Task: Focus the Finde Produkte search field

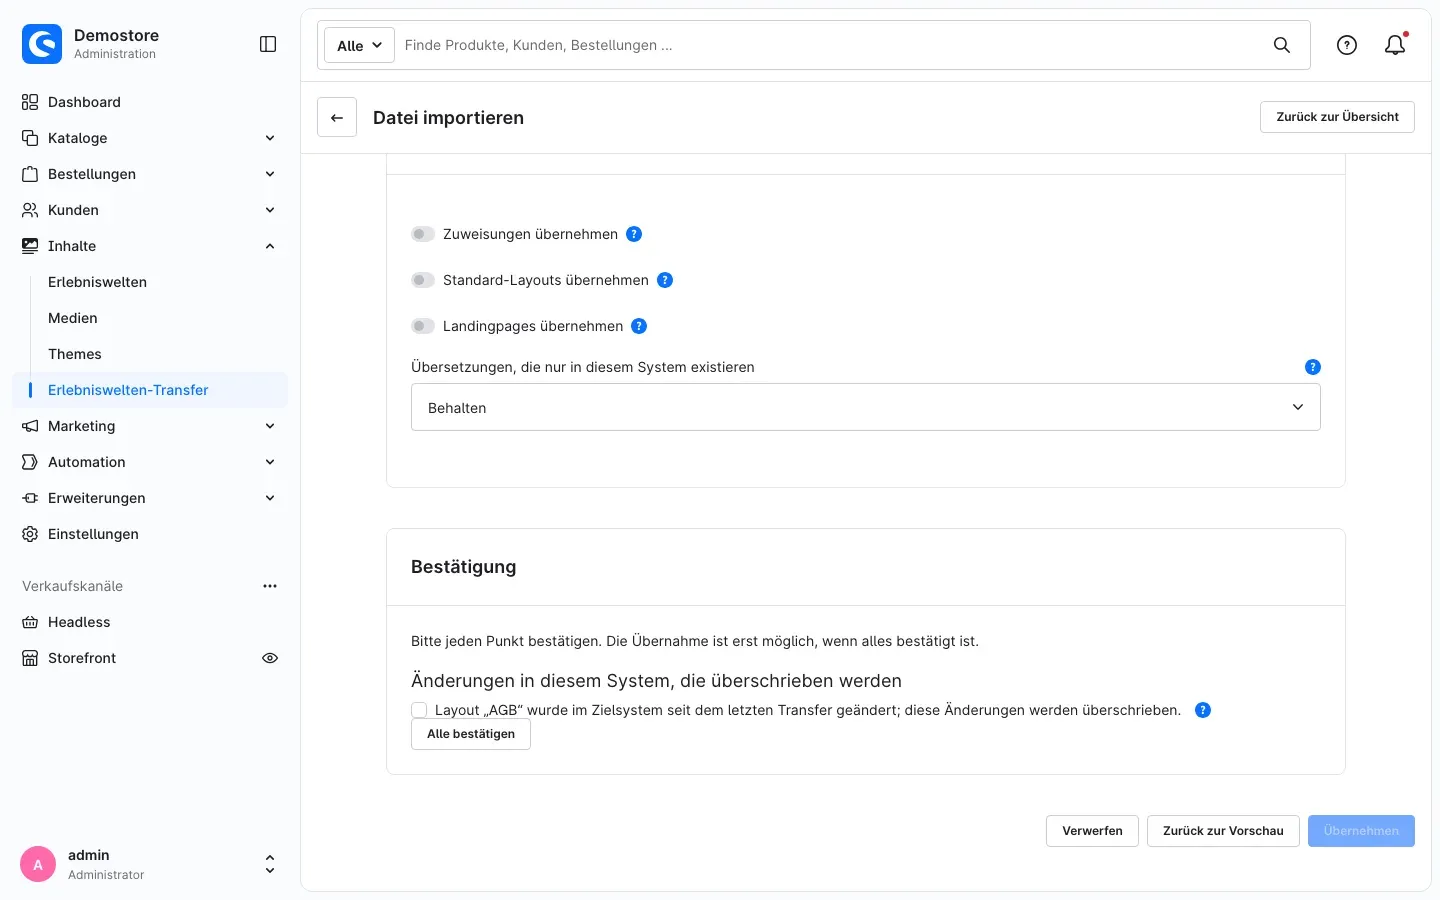Action: point(830,45)
